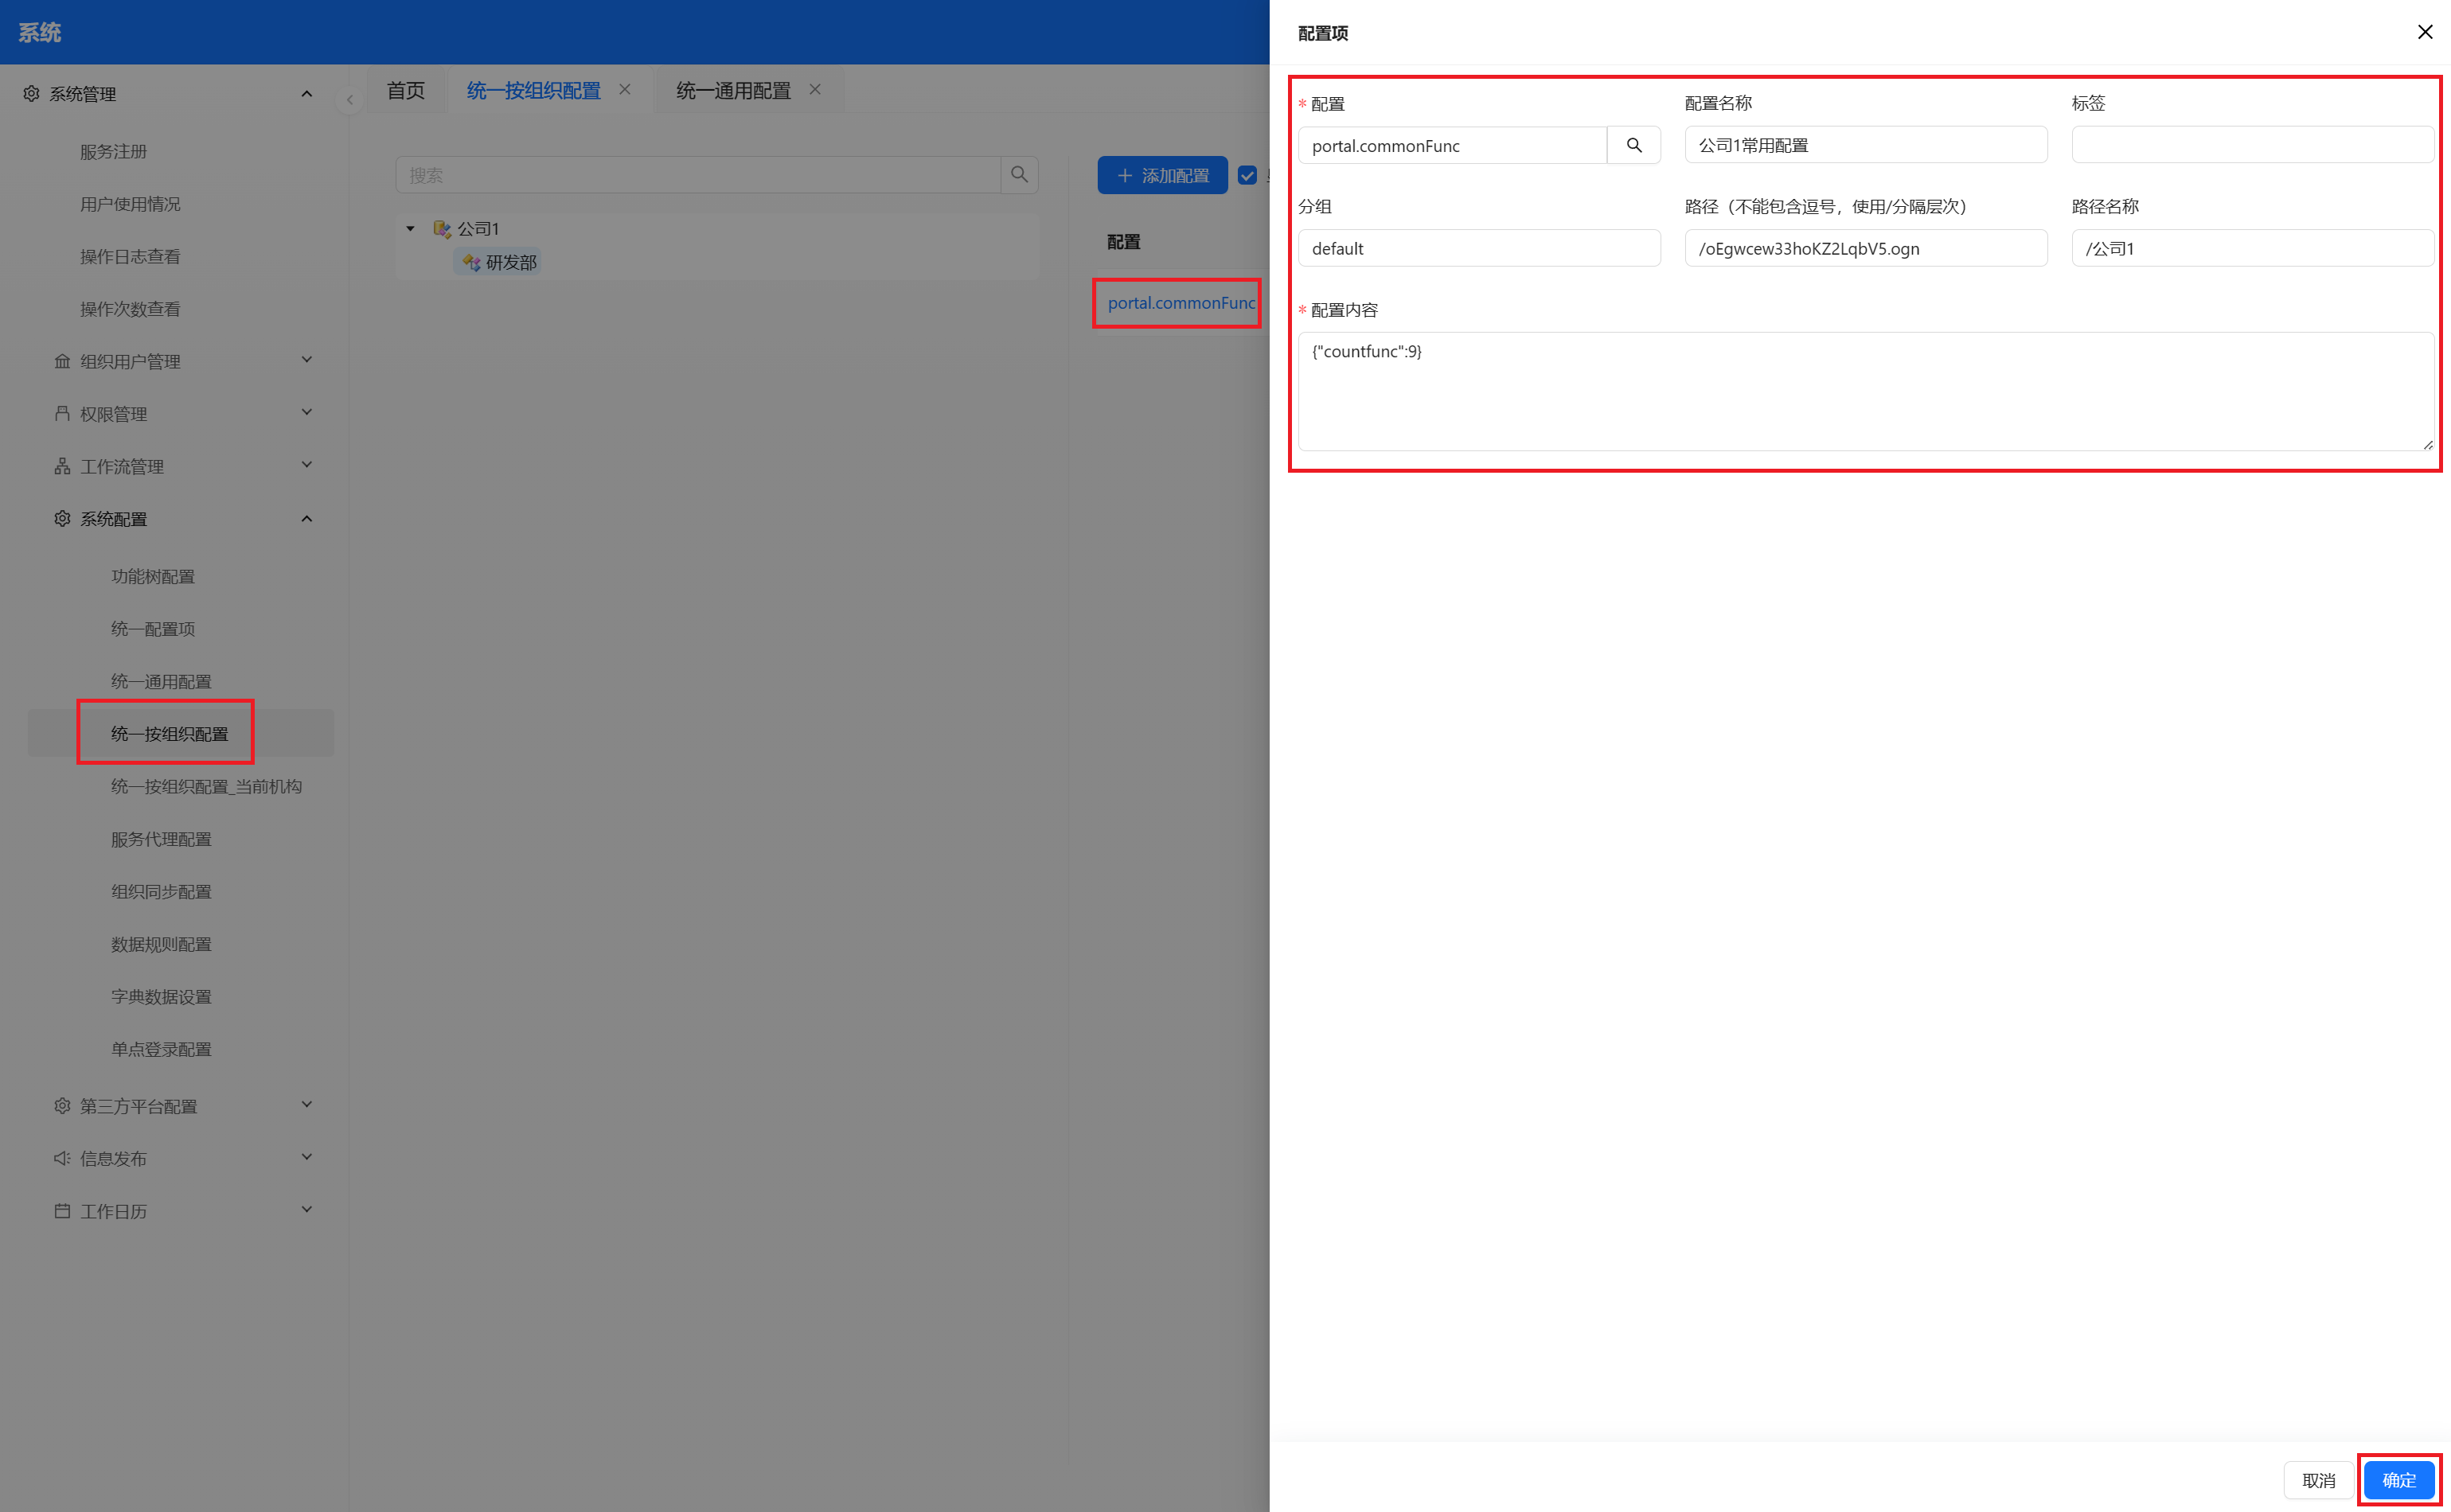Focus the 配置 field with portal.commonFunc

tap(1452, 145)
